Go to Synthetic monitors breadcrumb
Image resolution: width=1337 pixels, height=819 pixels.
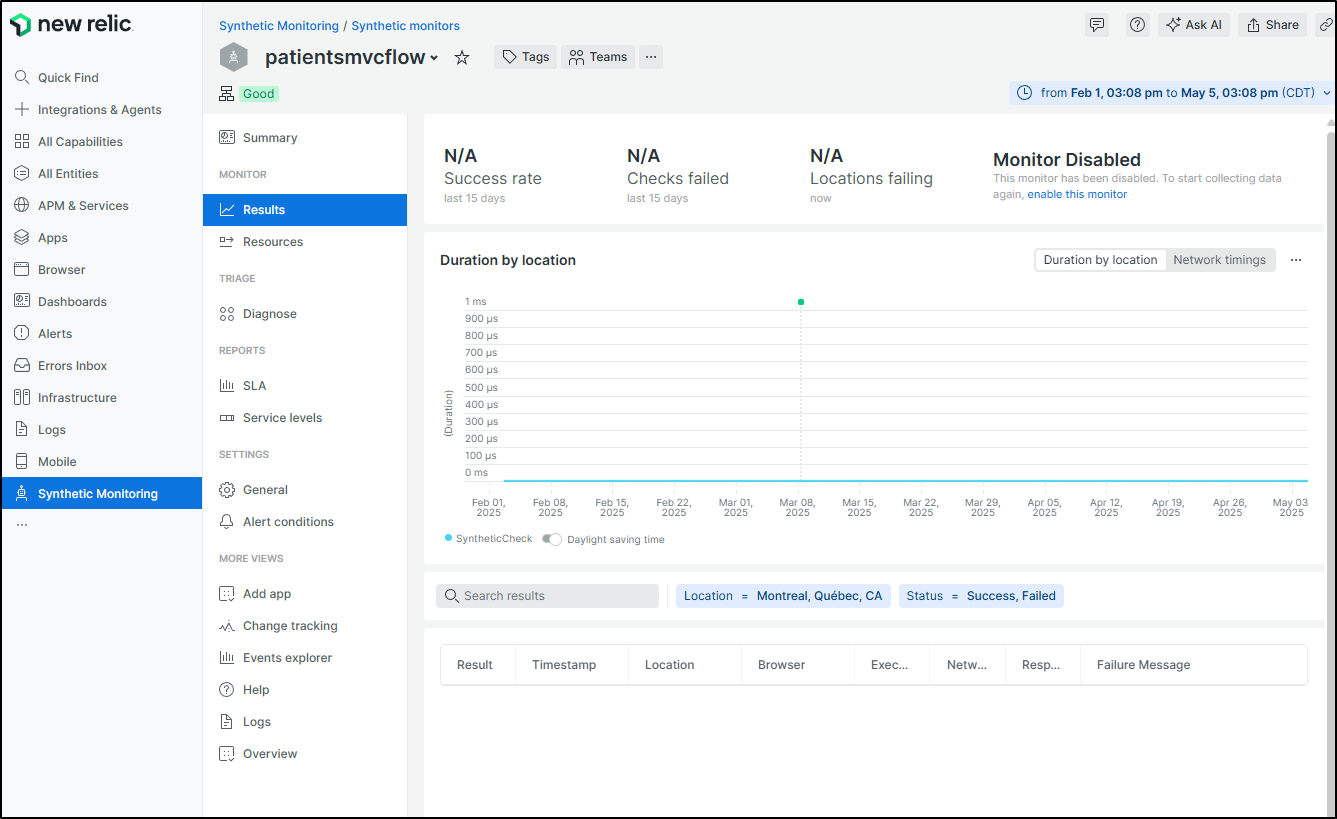pos(406,25)
